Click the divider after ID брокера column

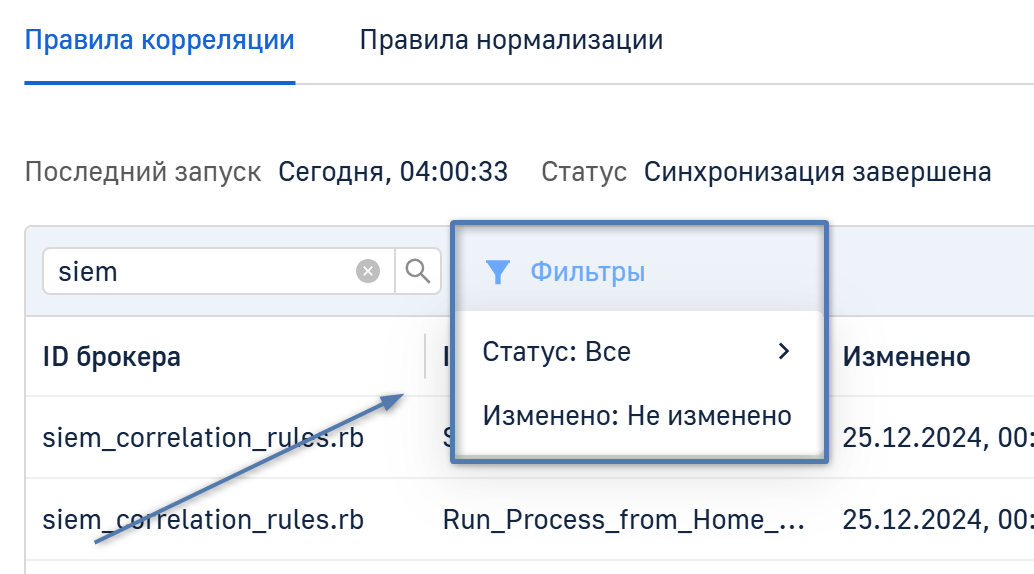click(426, 356)
